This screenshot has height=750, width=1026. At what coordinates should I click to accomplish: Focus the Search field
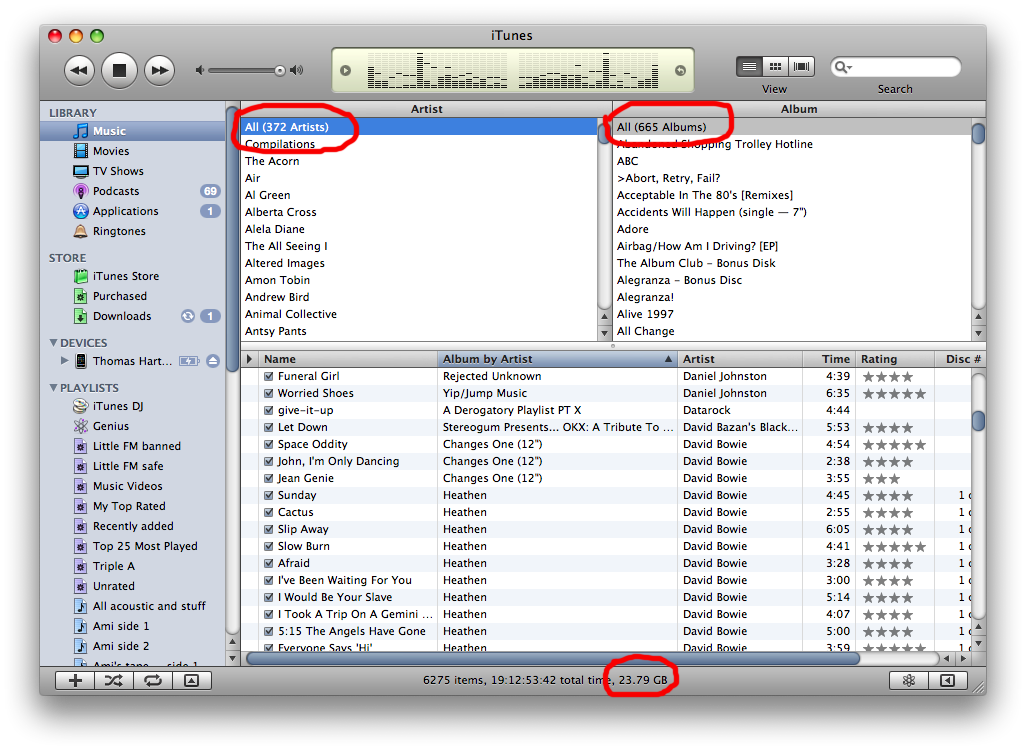[x=895, y=67]
